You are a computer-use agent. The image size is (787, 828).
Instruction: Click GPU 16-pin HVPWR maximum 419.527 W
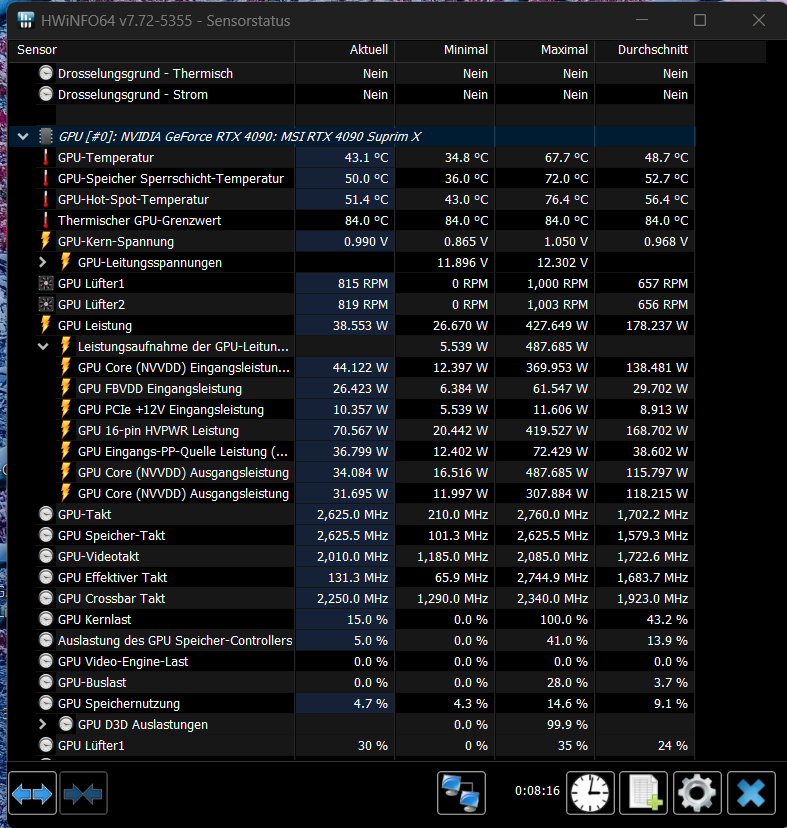click(557, 430)
